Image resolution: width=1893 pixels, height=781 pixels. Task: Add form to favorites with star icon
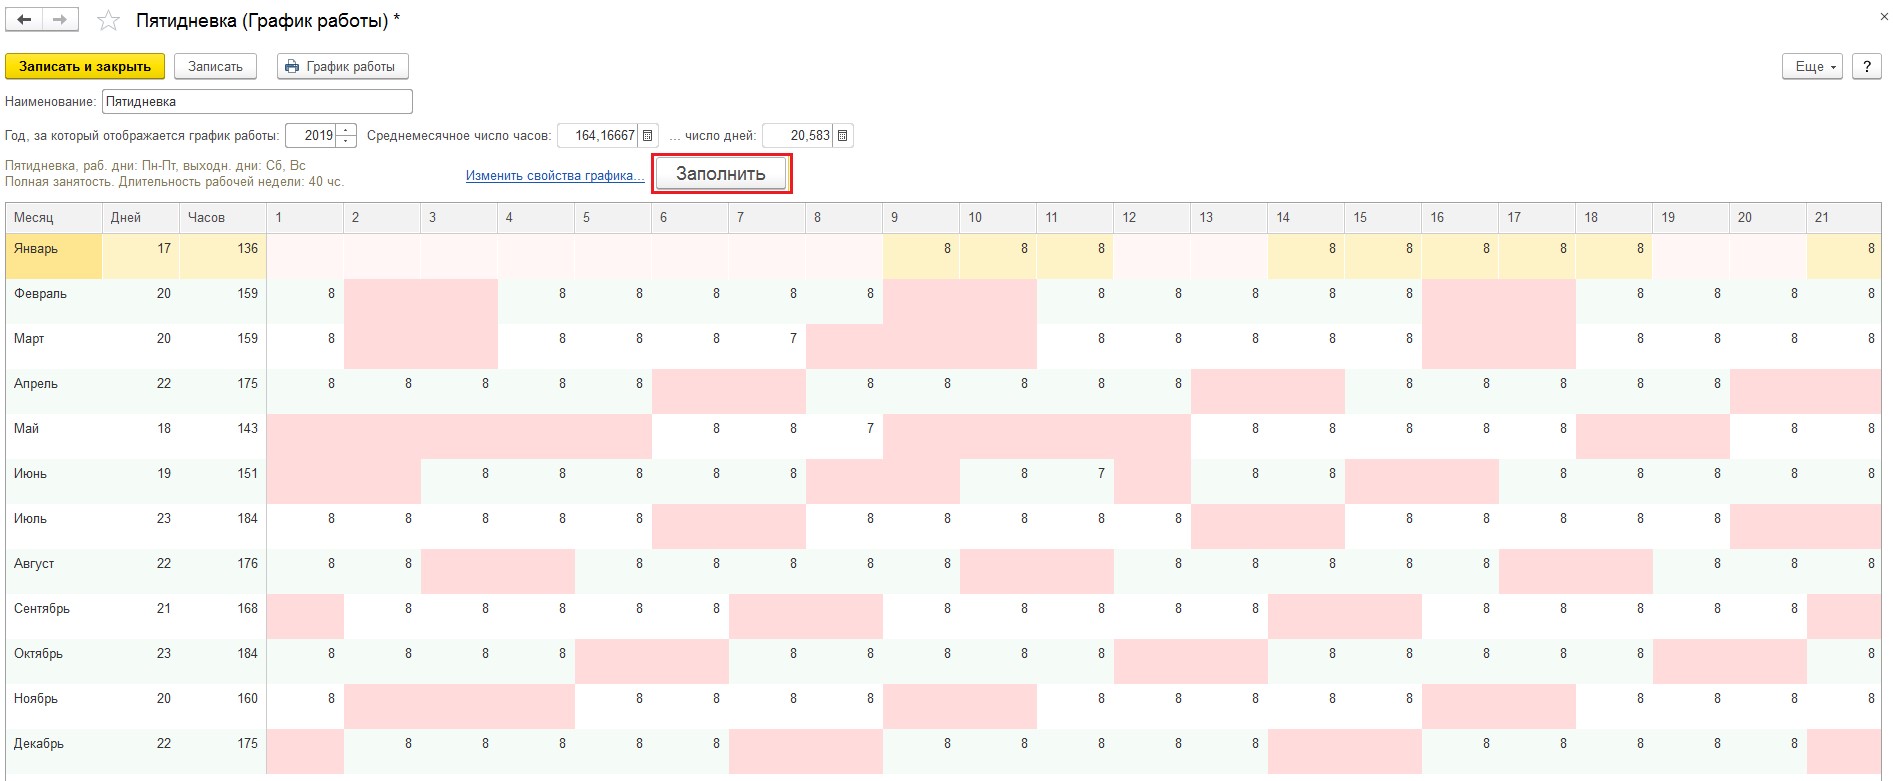(108, 21)
